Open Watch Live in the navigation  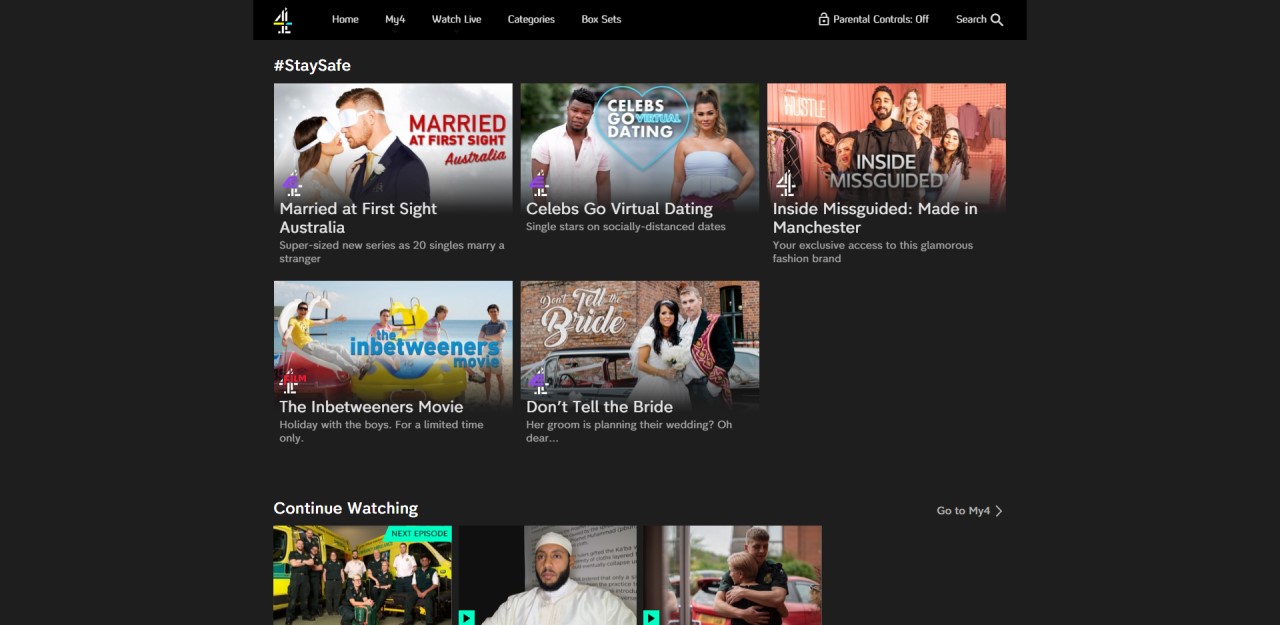point(456,19)
